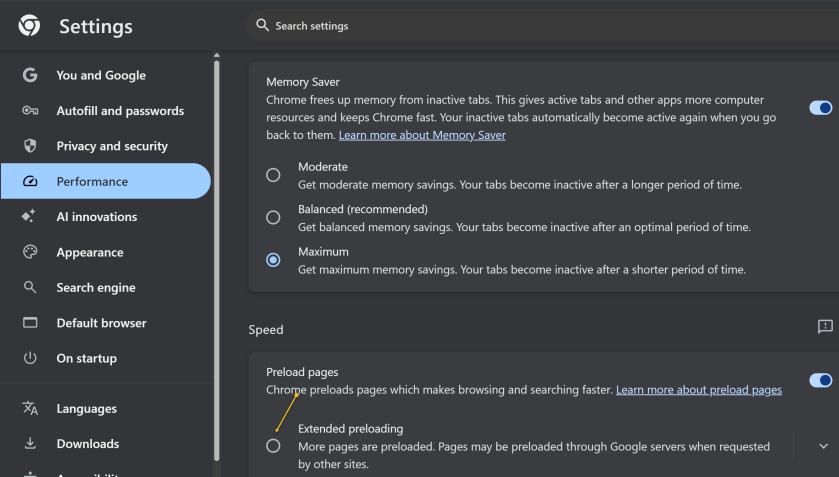Click the You and Google icon

coord(30,75)
